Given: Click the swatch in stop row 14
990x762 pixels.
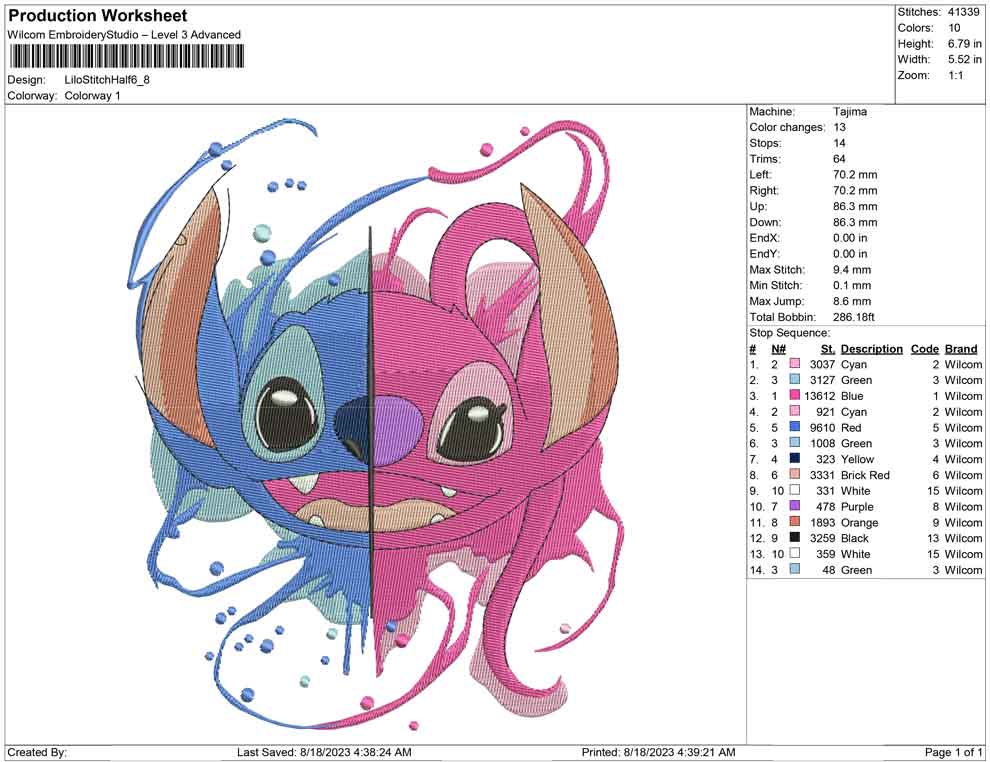Looking at the screenshot, I should [x=795, y=569].
